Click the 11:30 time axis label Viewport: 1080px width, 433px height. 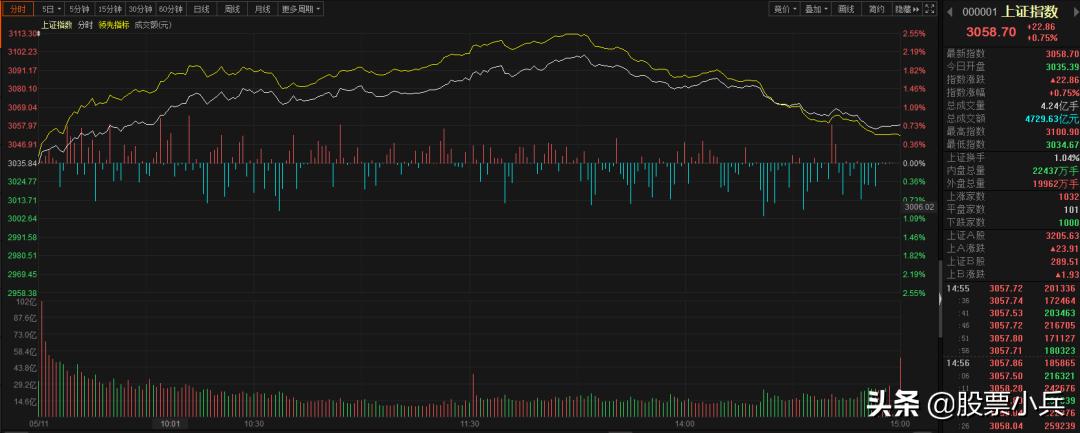tap(472, 424)
